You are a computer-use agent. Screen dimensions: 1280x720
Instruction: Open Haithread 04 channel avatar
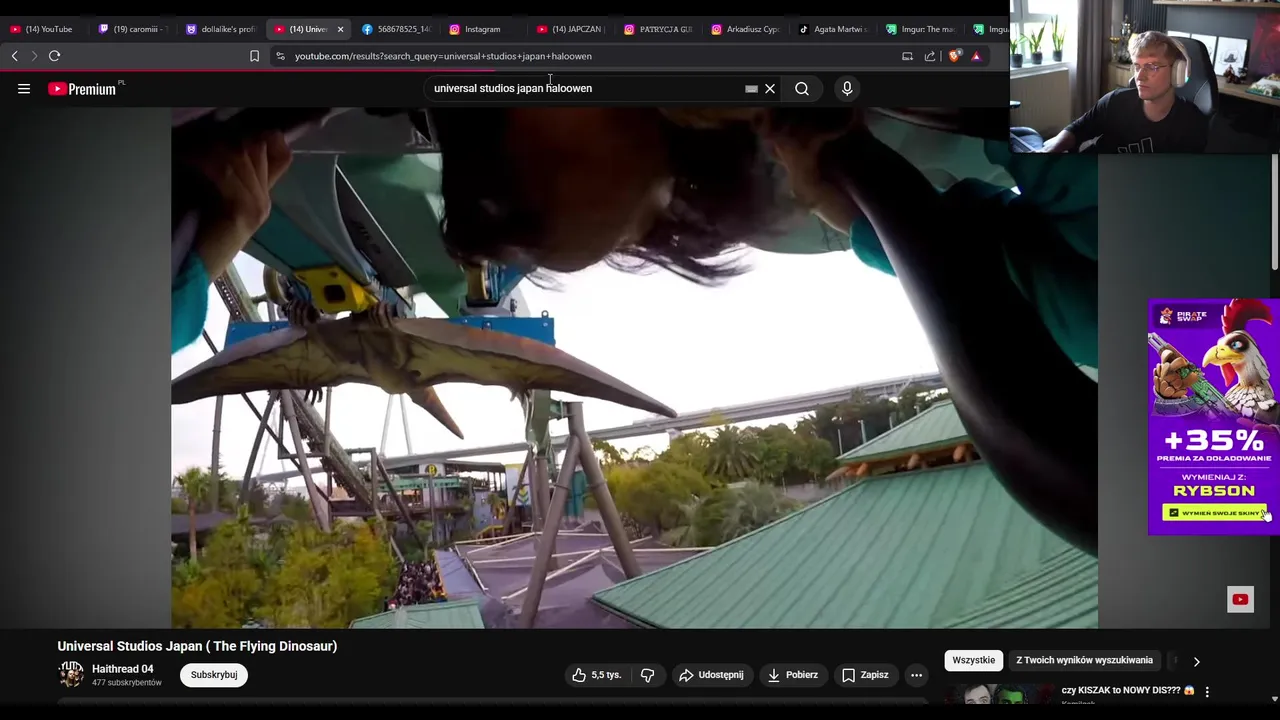(71, 675)
